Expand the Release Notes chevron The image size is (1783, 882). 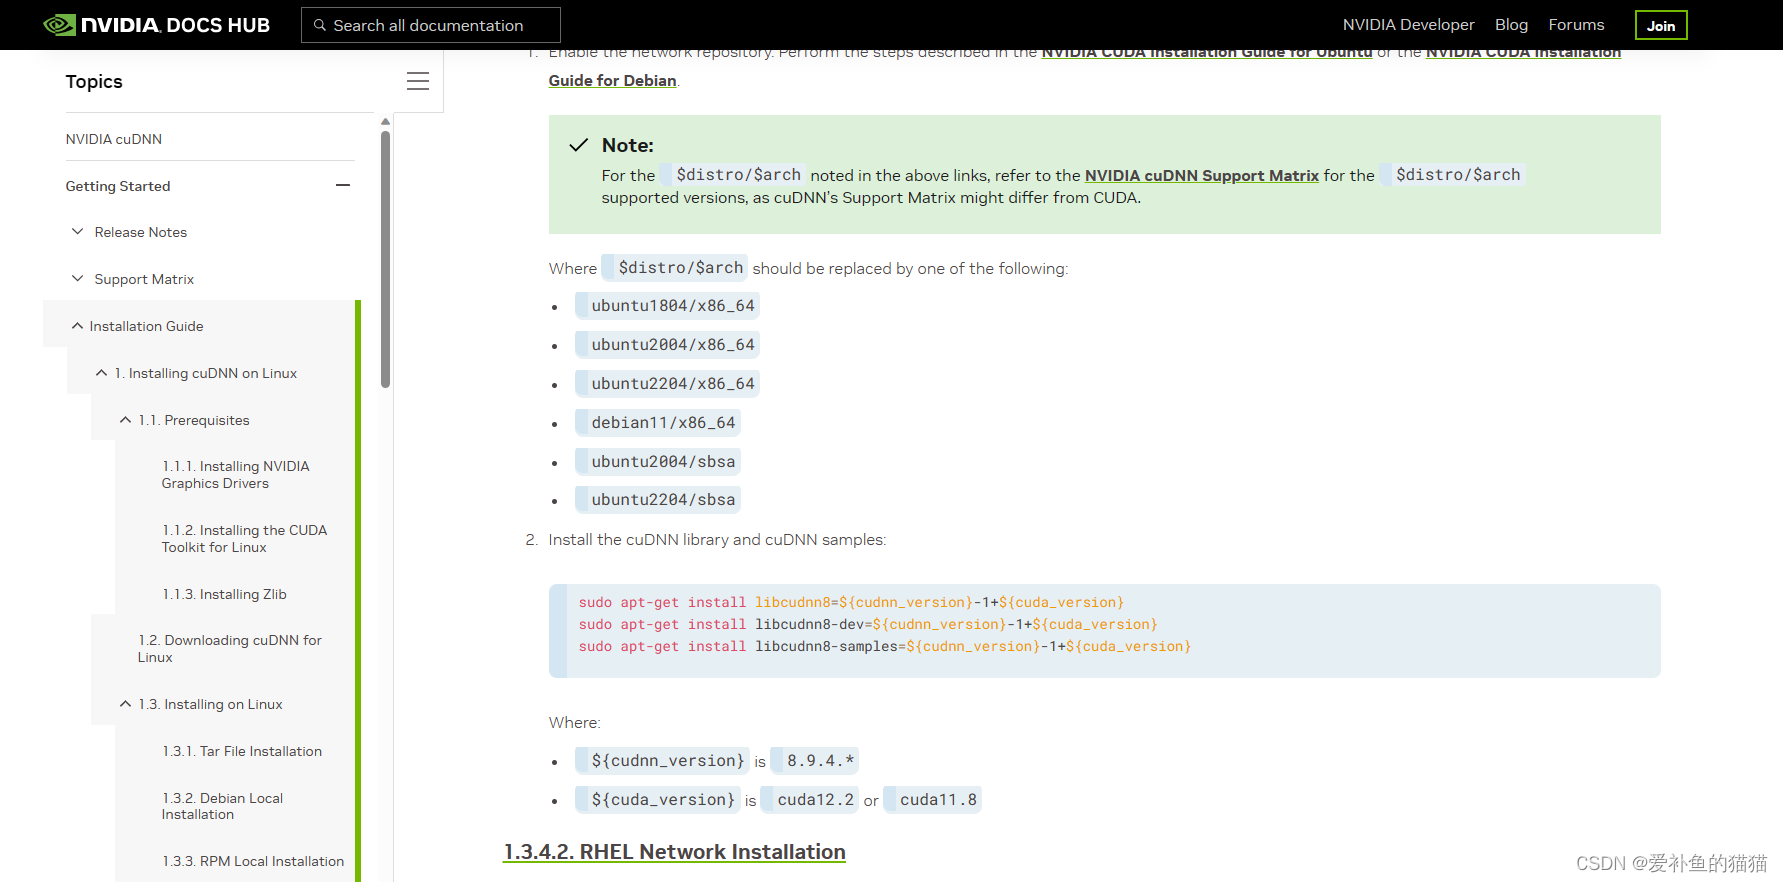(77, 231)
